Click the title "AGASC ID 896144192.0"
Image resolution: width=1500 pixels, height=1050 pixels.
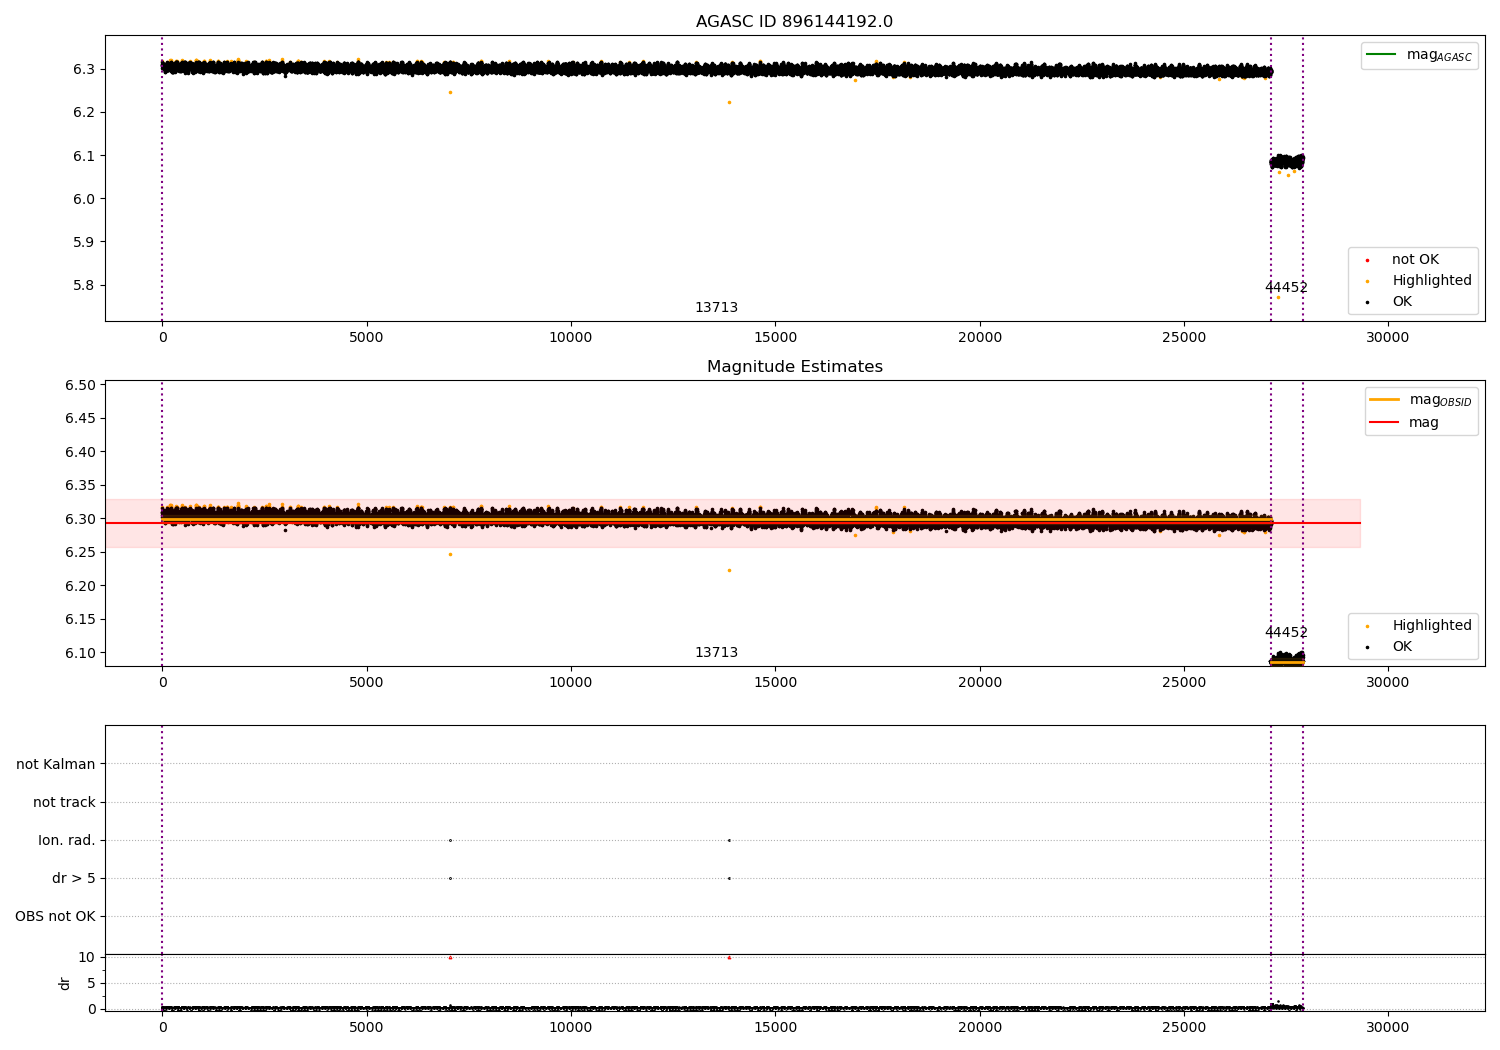coord(794,22)
